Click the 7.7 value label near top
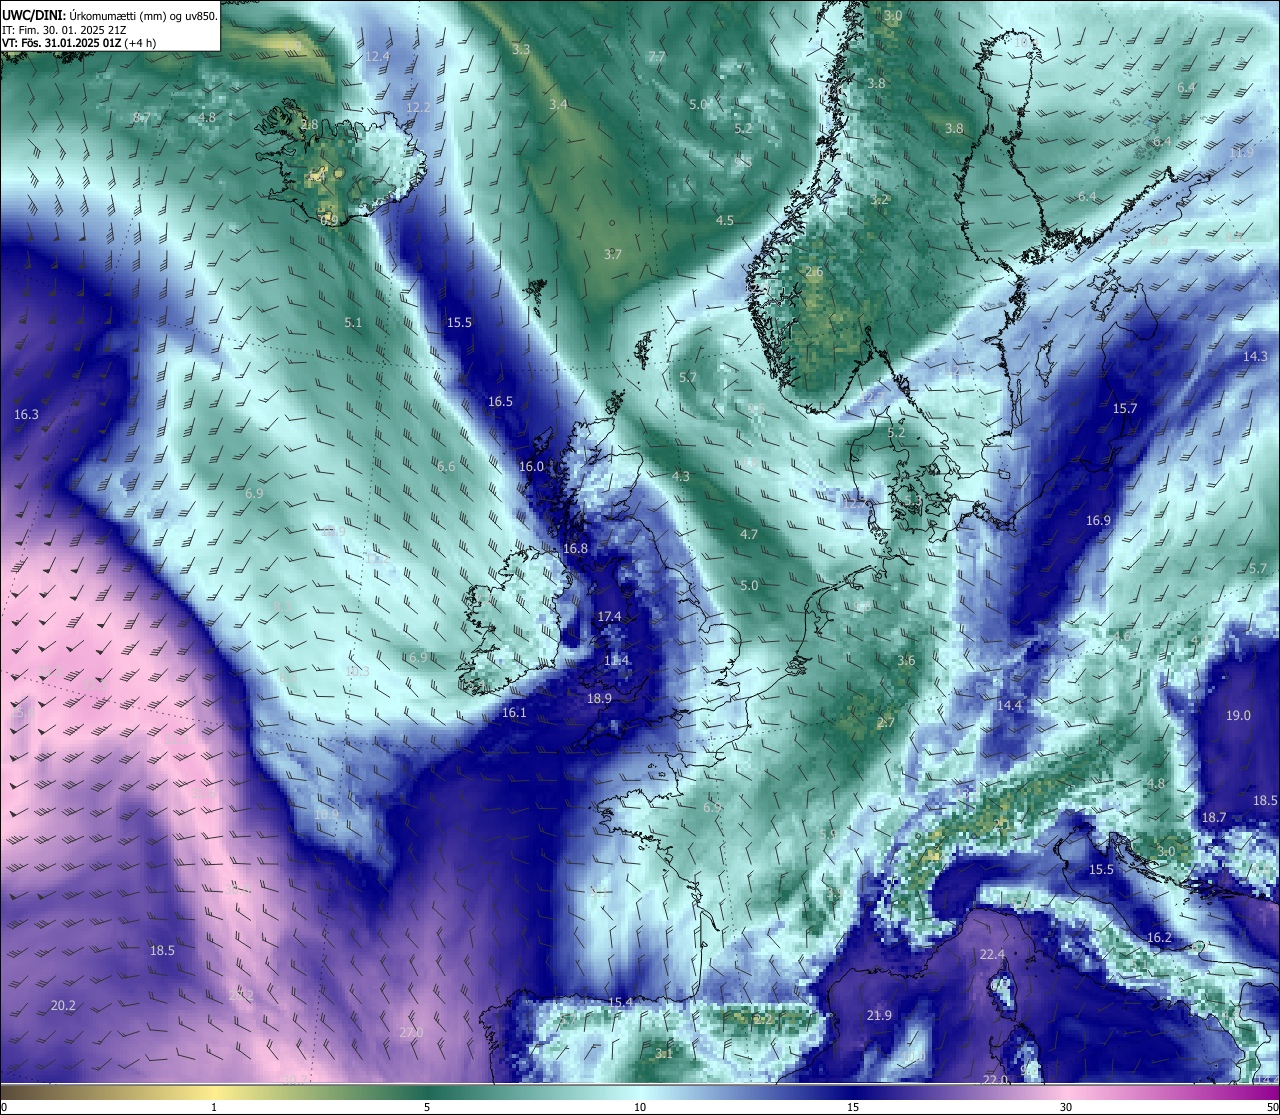The image size is (1280, 1115). click(x=656, y=56)
